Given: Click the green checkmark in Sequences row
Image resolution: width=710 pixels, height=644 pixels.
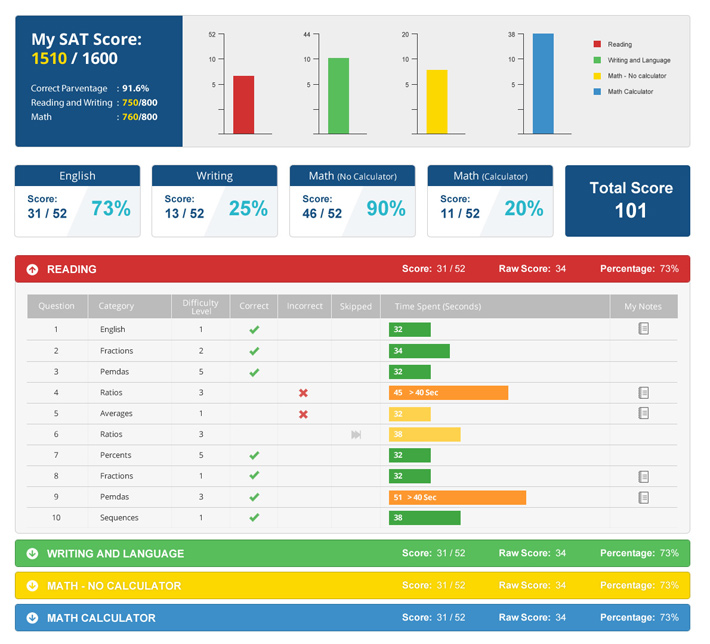Looking at the screenshot, I should point(254,517).
